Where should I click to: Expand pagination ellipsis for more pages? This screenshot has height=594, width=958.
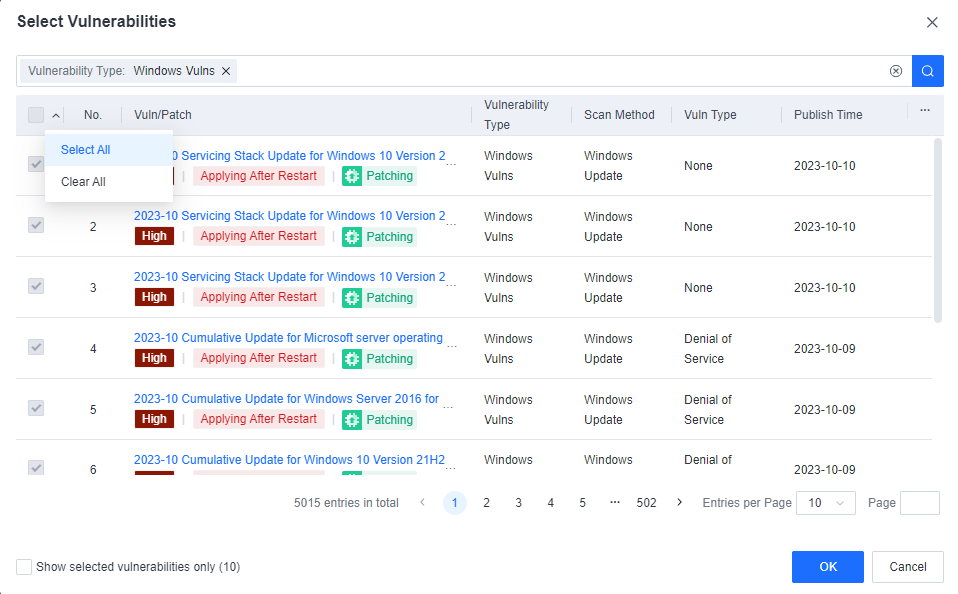point(614,503)
